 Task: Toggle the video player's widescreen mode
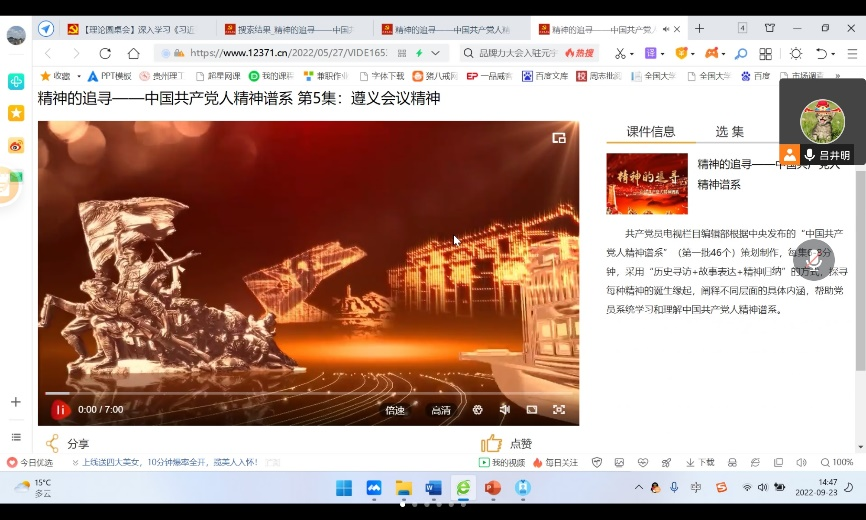532,409
